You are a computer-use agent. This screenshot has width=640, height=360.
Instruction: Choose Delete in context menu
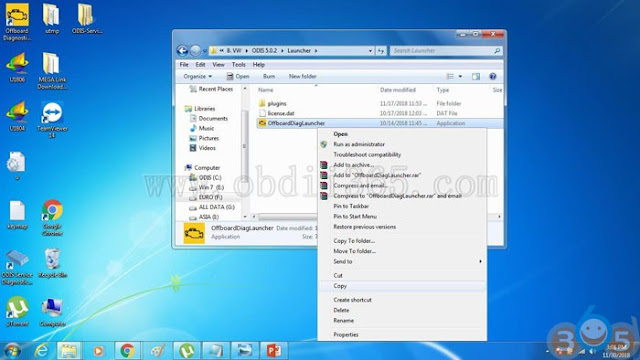pyautogui.click(x=402, y=310)
